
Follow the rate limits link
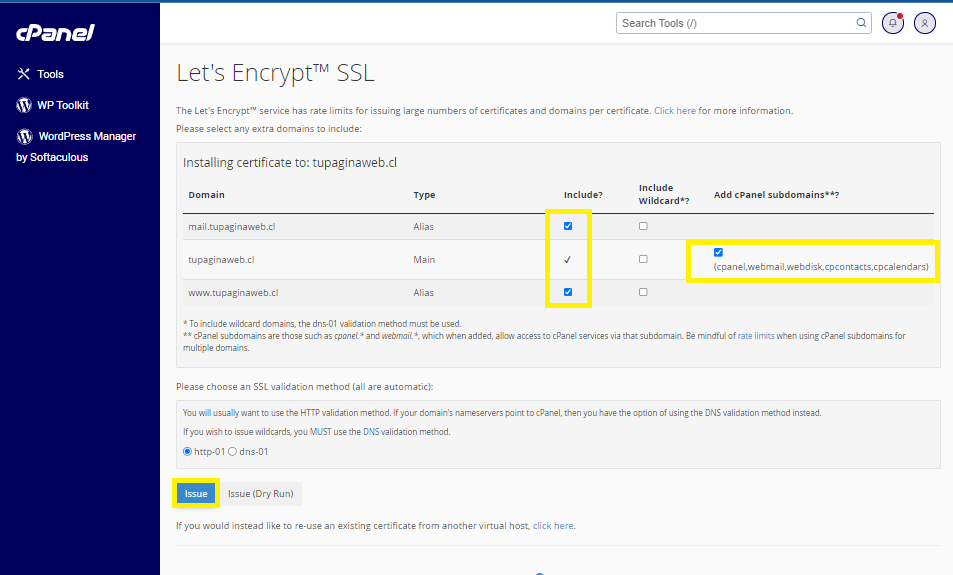pyautogui.click(x=757, y=336)
